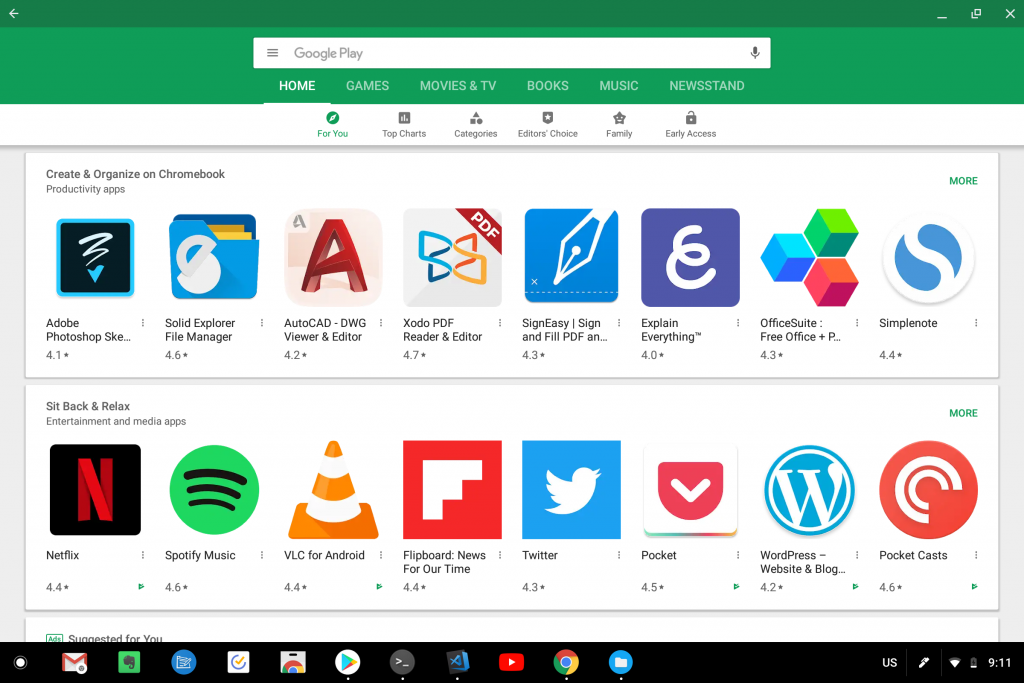
Task: Select the AutoCAD DWG Viewer icon
Action: pyautogui.click(x=333, y=257)
